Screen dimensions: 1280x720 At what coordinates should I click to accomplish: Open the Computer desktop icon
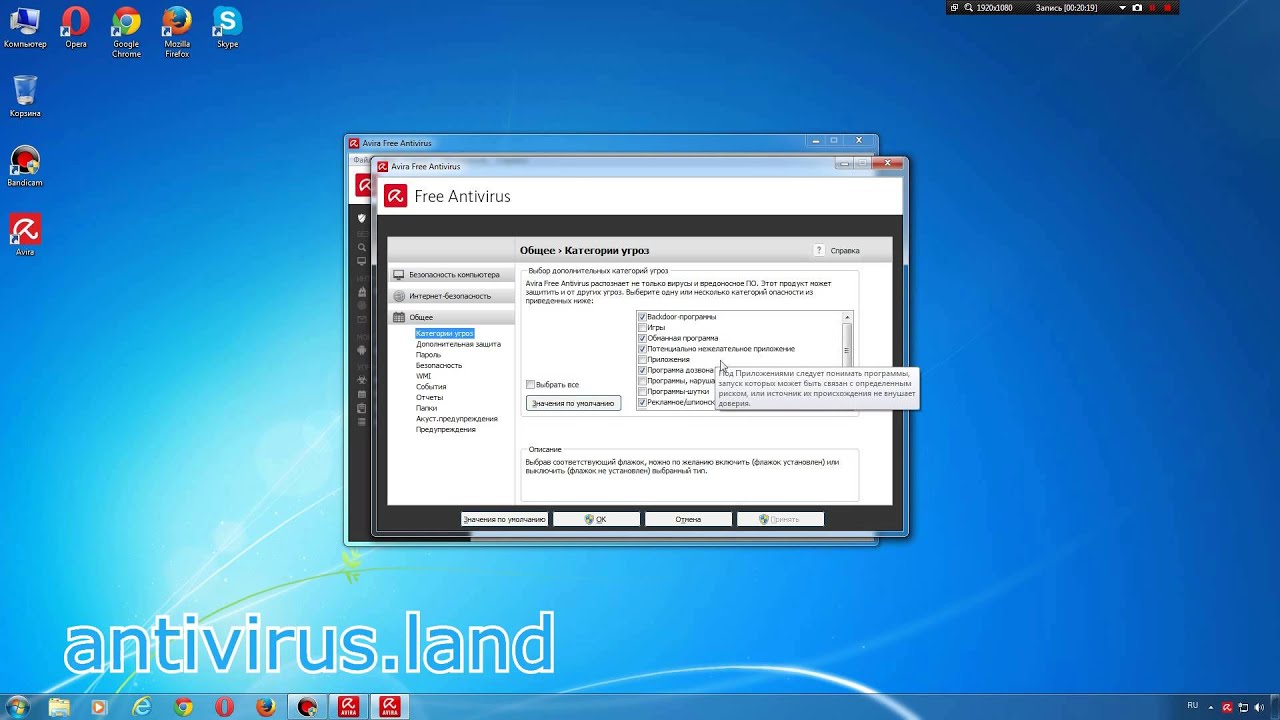coord(25,28)
